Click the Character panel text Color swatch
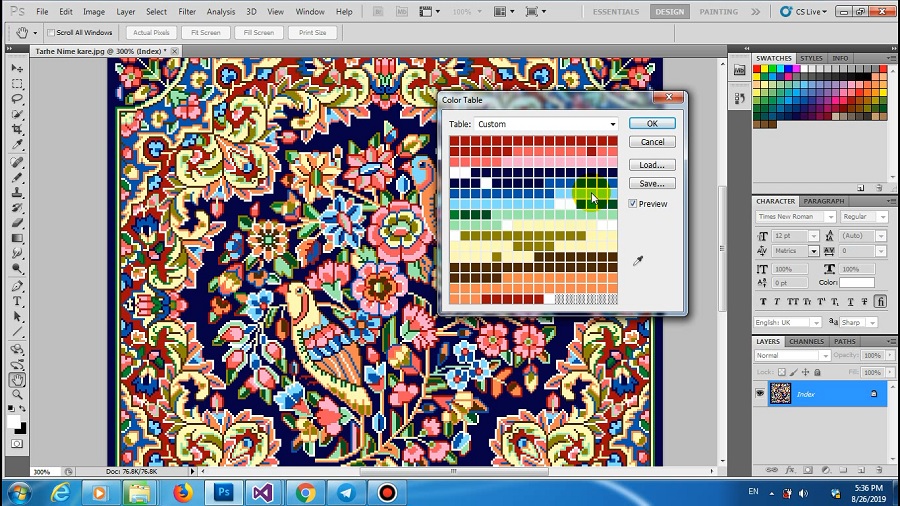Screen dimensions: 900x506 [856, 282]
